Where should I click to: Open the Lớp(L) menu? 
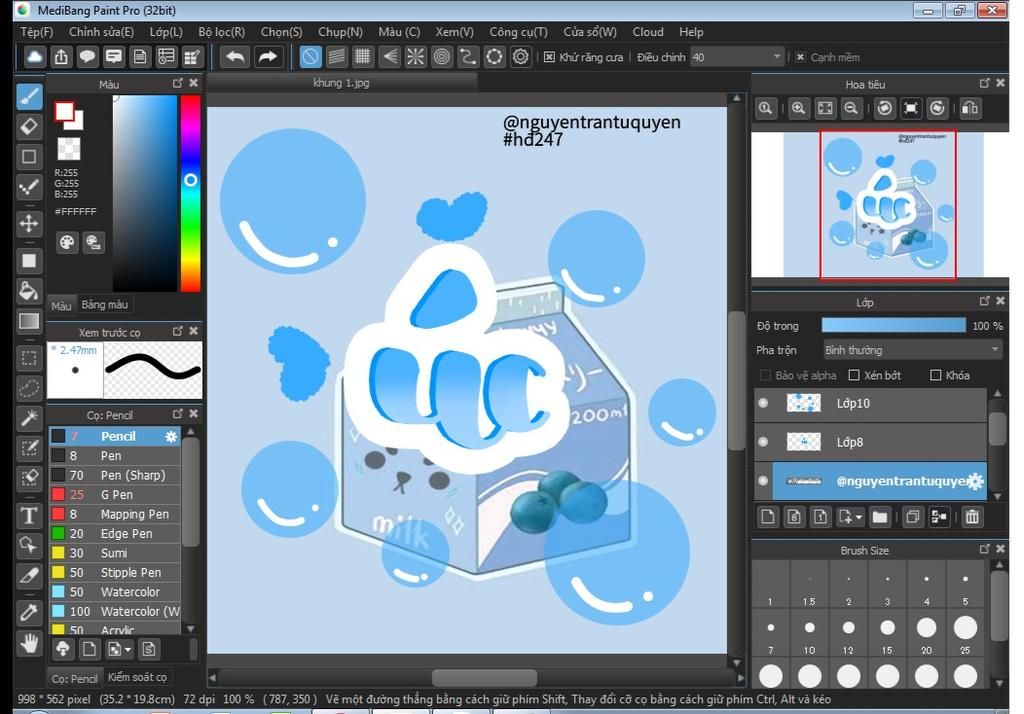(x=166, y=32)
